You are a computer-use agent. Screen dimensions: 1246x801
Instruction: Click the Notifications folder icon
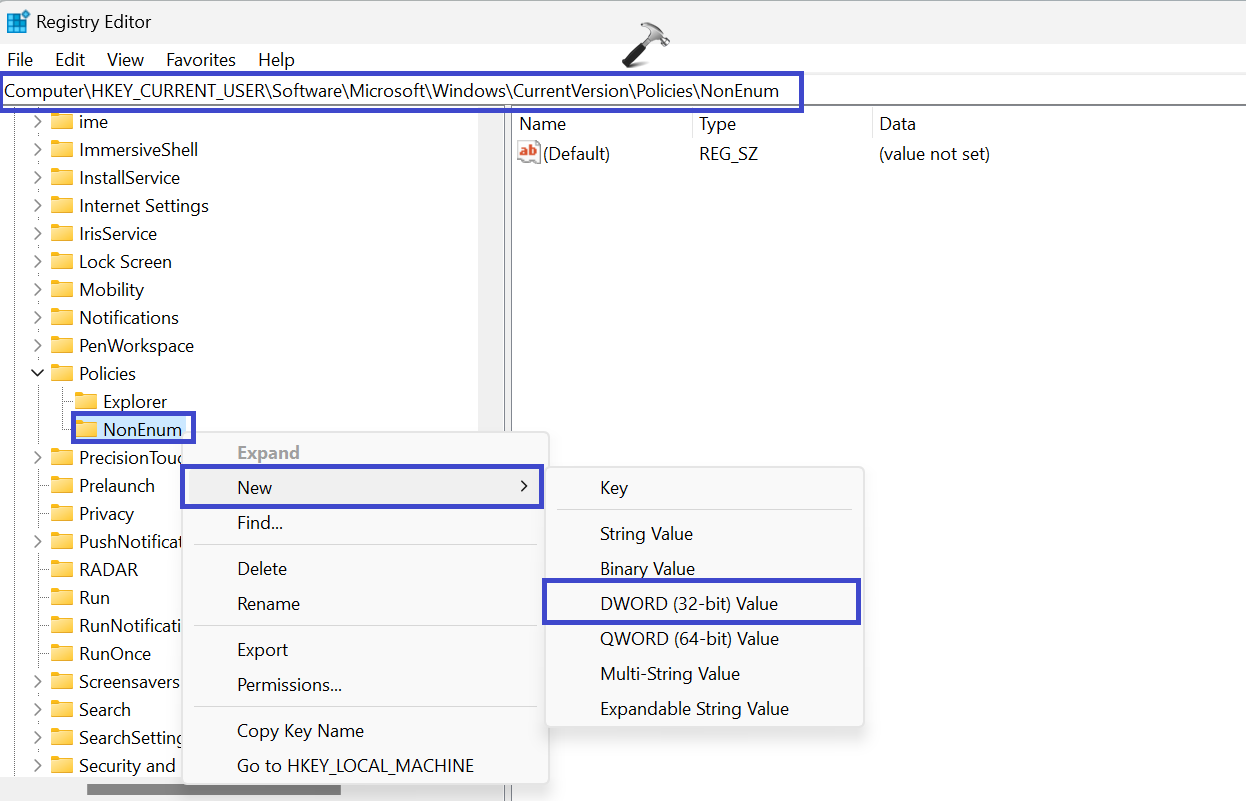point(63,318)
